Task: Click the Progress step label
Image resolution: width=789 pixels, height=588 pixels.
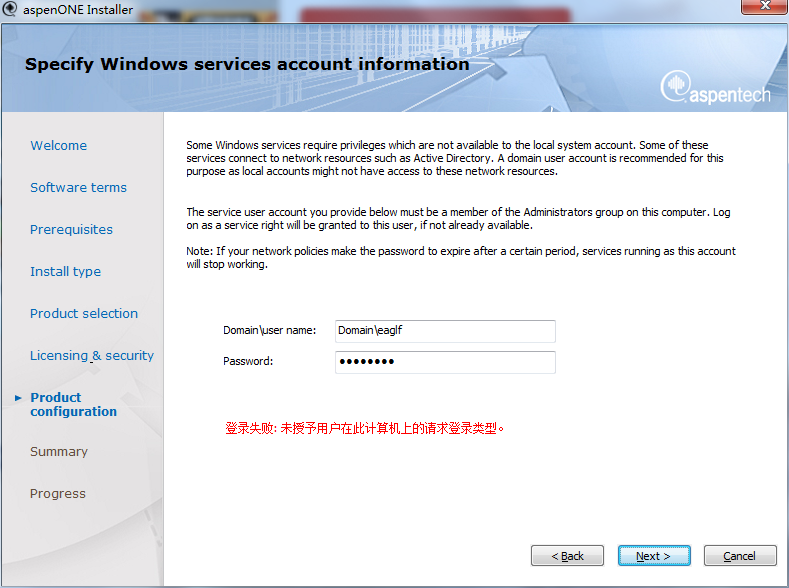Action: 58,494
